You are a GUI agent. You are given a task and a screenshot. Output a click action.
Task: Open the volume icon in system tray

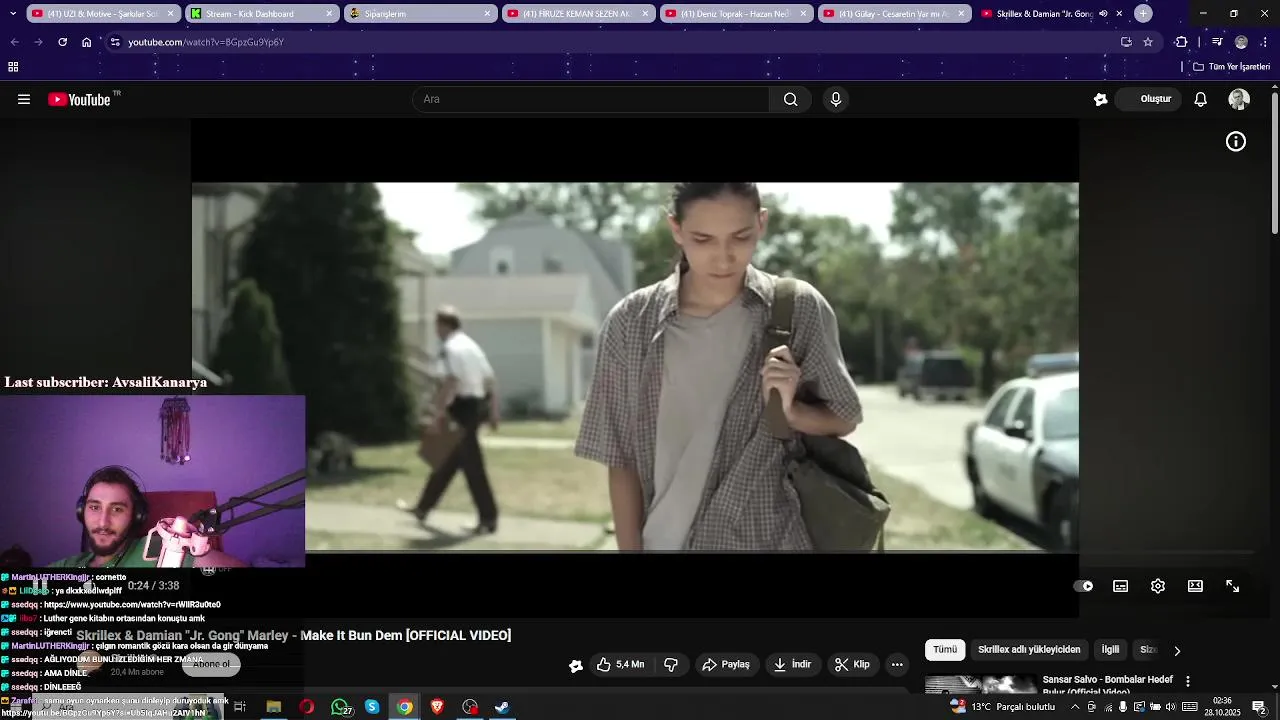pos(1170,707)
